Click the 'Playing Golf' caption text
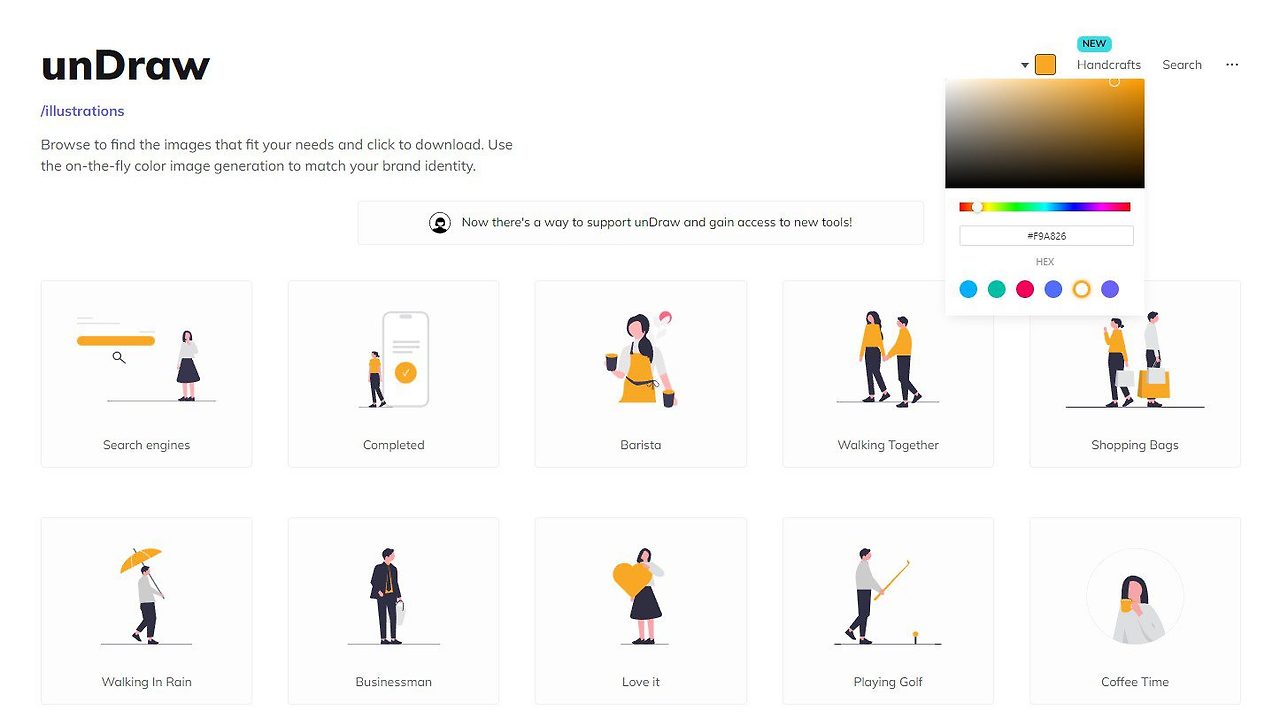The height and width of the screenshot is (718, 1280). [x=888, y=682]
